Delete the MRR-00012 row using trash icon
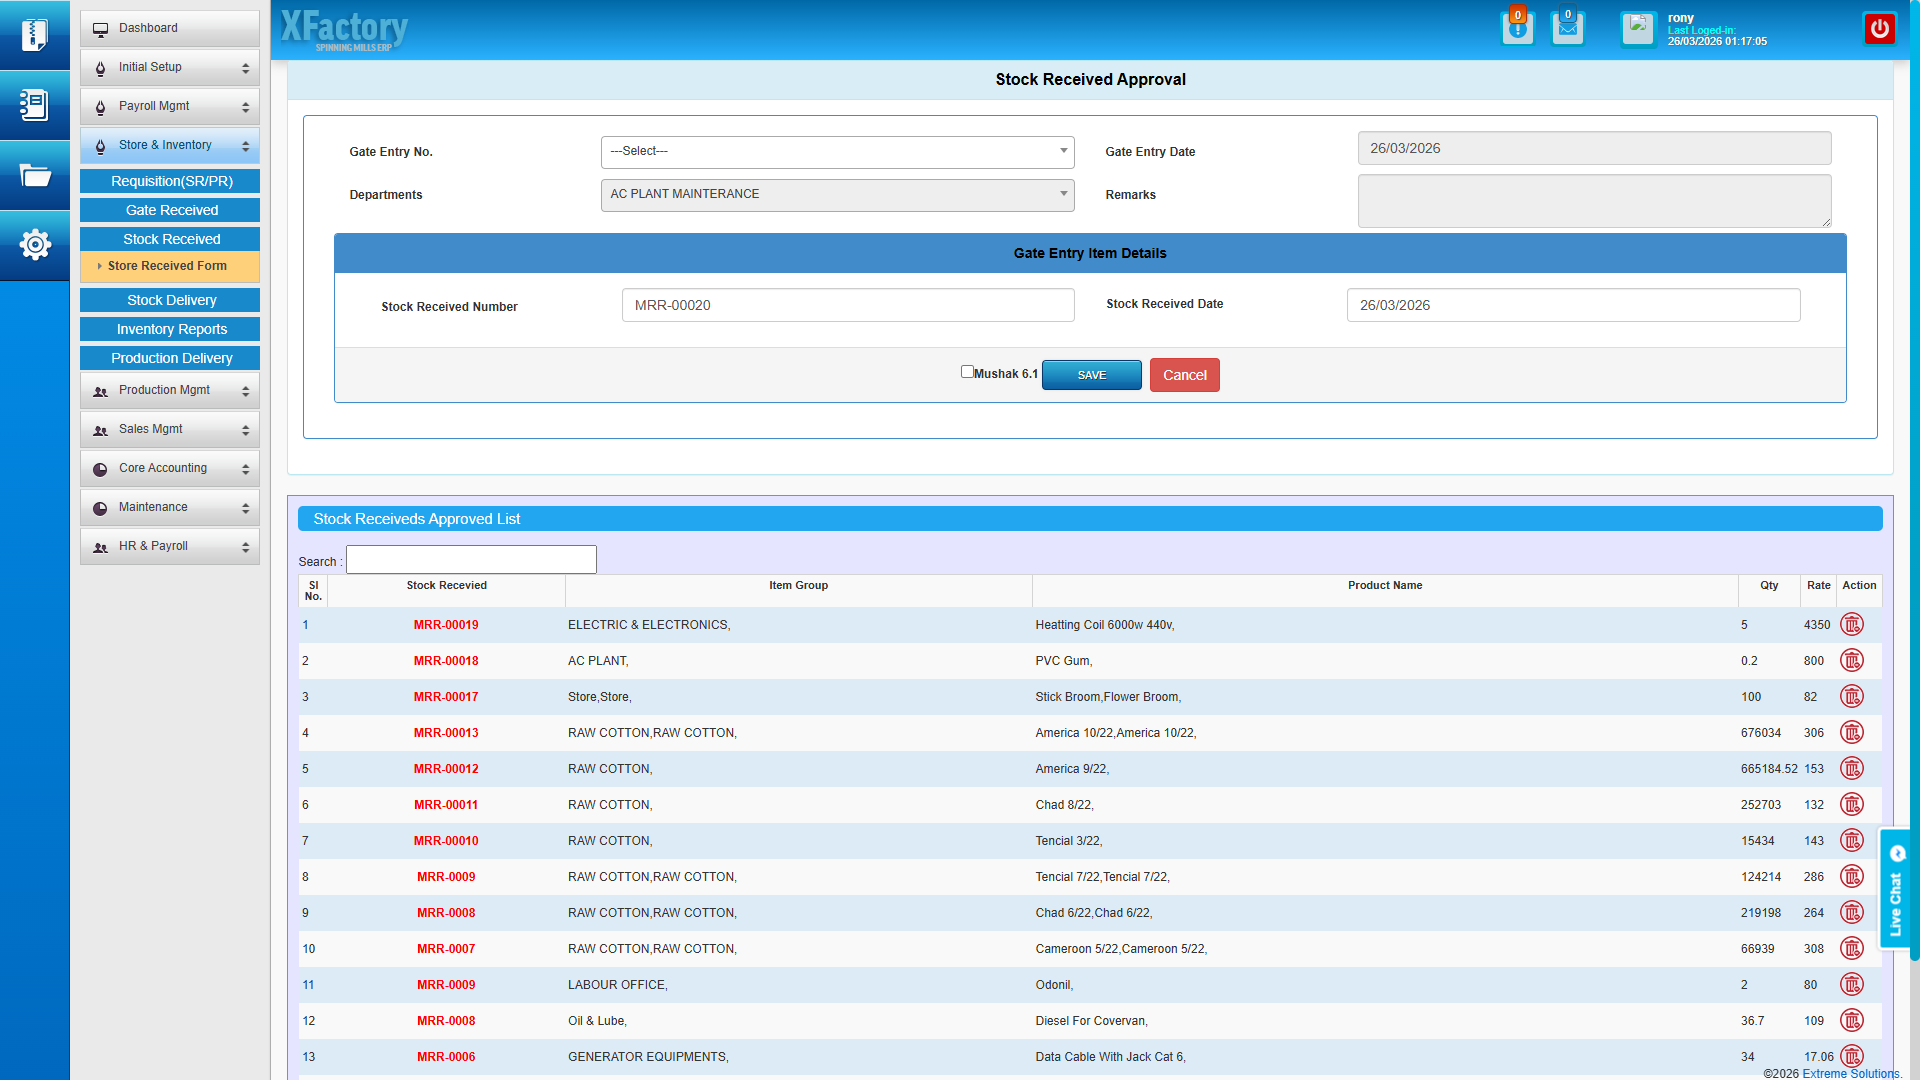 tap(1852, 769)
